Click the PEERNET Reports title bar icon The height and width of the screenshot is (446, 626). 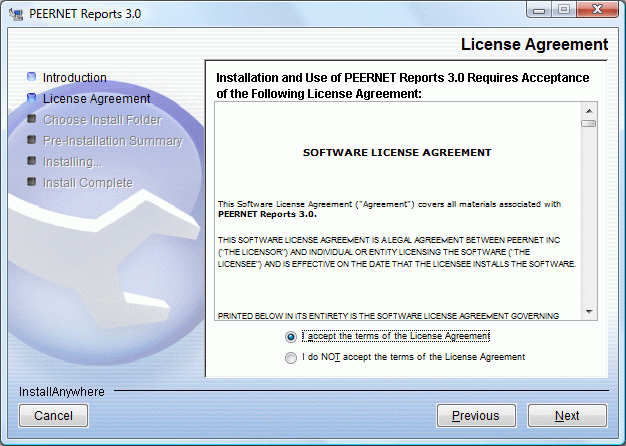pyautogui.click(x=16, y=14)
